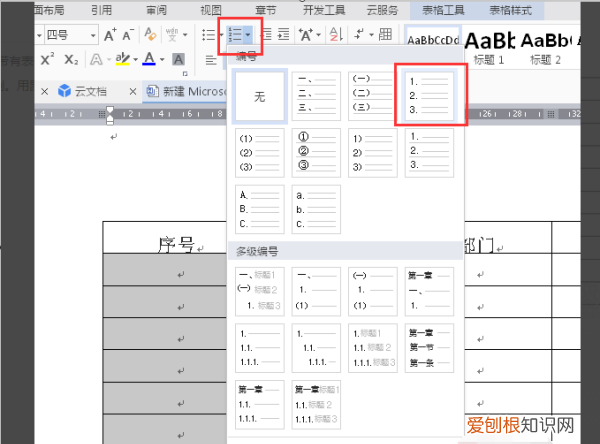Align text left icon
Screen dimensions: 600x444
211,60
